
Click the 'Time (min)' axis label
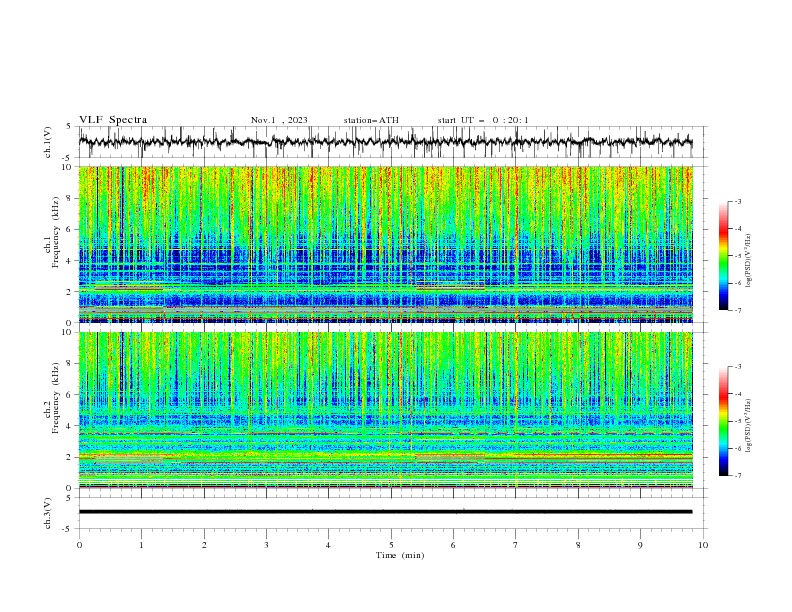tap(400, 555)
